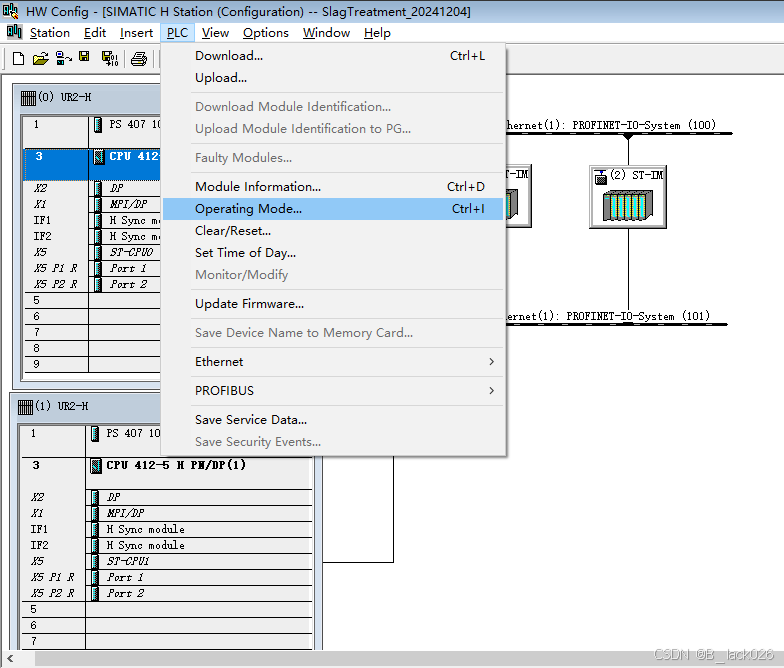Select CPU 412-5 H PN/DP(1) row
Image resolution: width=784 pixels, height=668 pixels.
tap(166, 473)
